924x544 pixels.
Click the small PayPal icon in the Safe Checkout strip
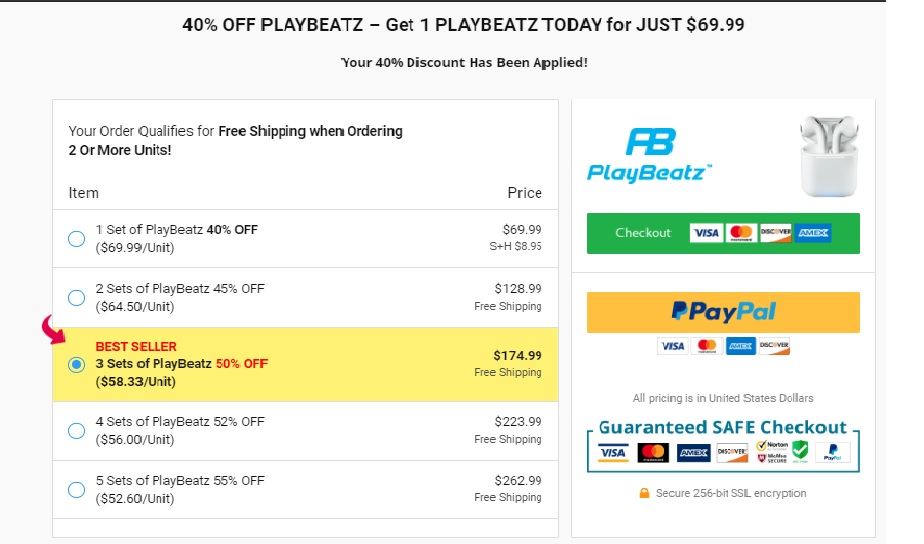pos(832,453)
